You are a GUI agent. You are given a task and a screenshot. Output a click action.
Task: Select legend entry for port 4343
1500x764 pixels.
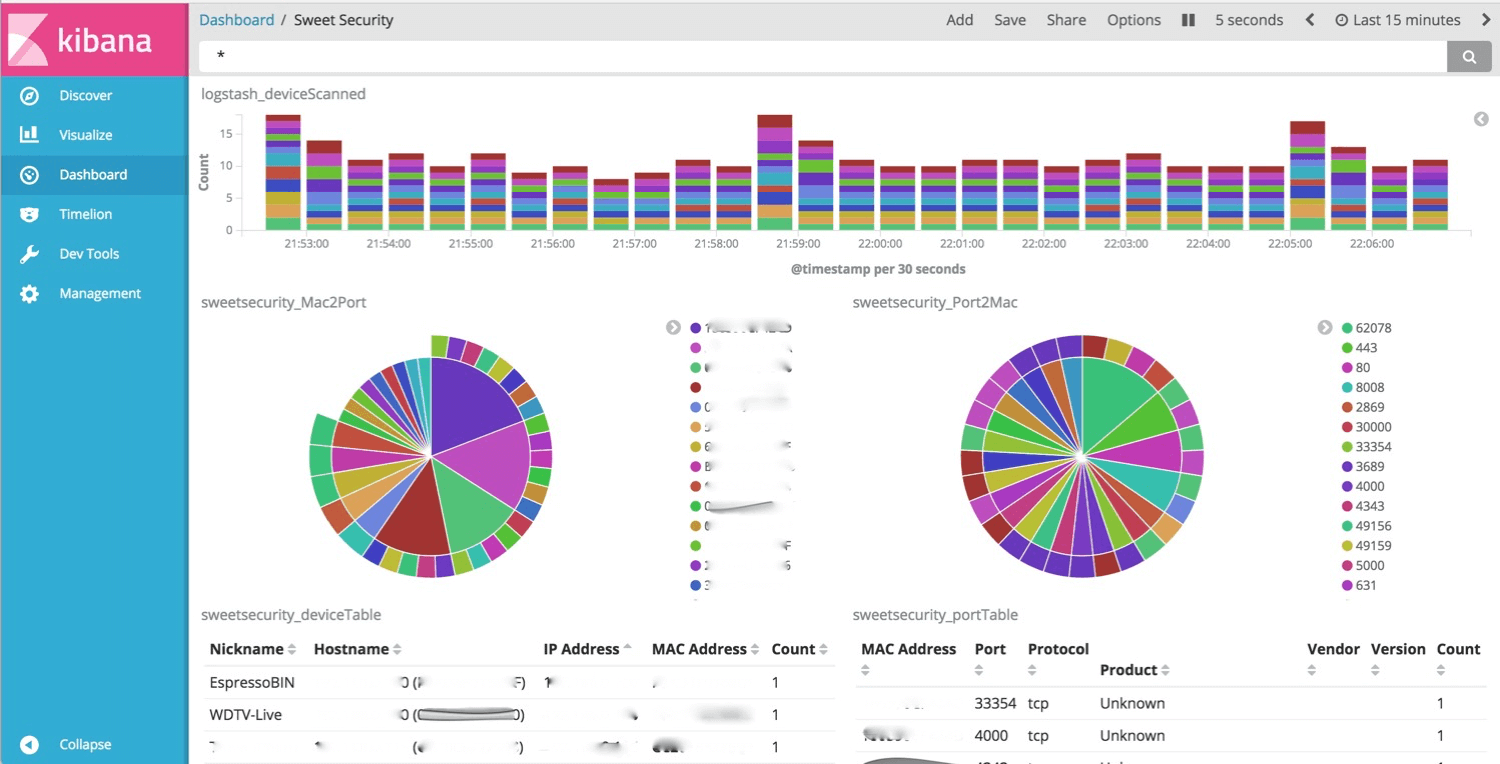point(1362,506)
